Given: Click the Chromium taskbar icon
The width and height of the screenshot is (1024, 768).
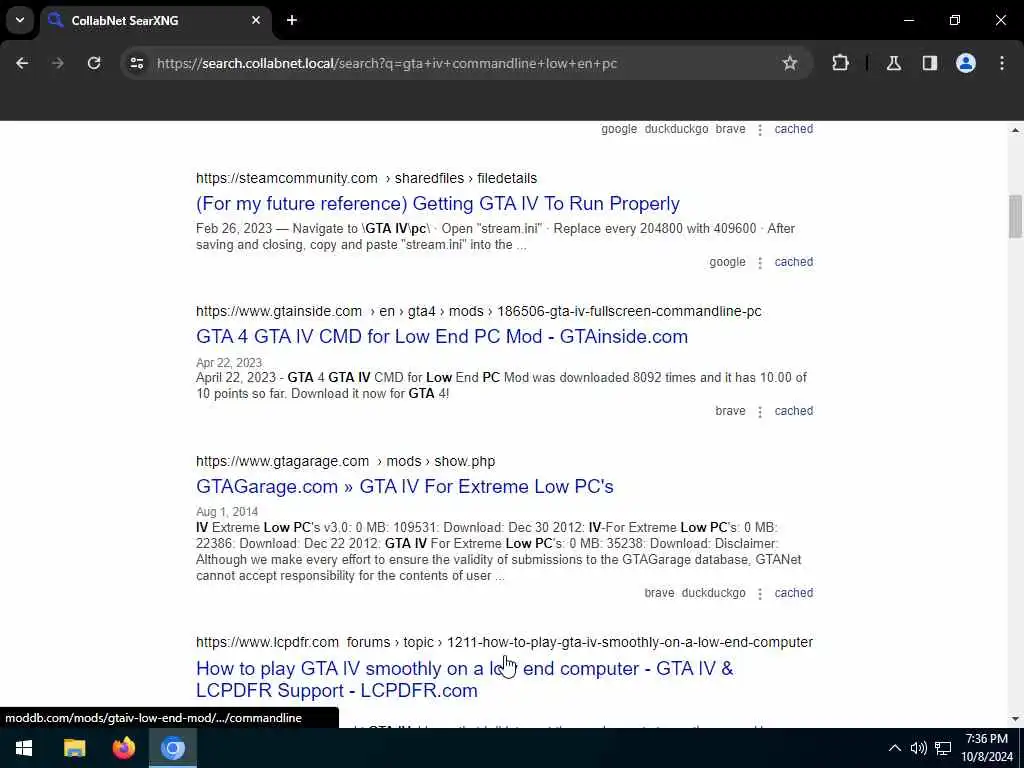Looking at the screenshot, I should [173, 748].
